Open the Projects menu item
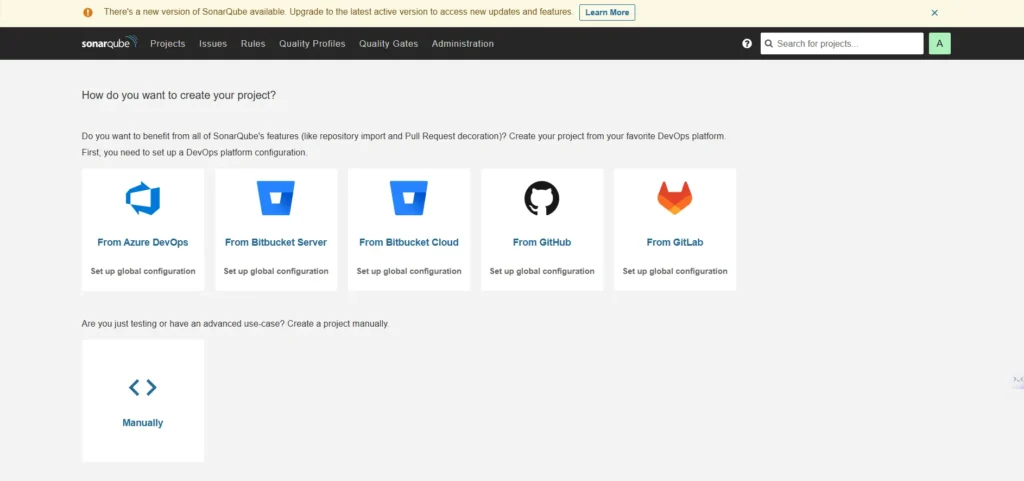This screenshot has height=481, width=1024. click(168, 44)
